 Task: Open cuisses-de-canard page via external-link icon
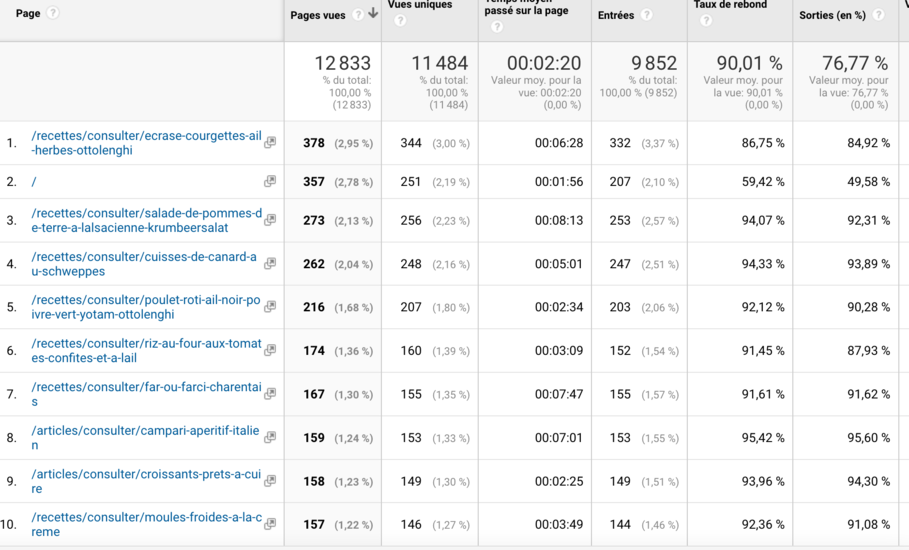[270, 264]
